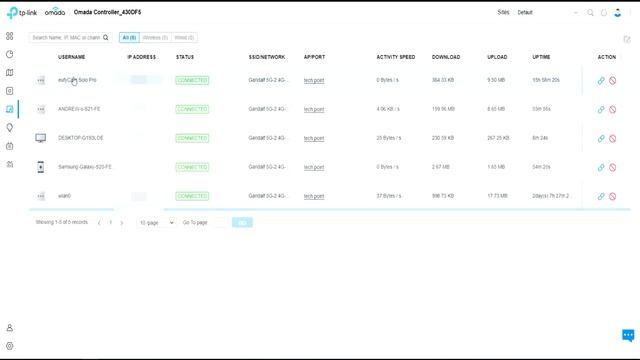Image resolution: width=640 pixels, height=360 pixels.
Task: Block the DESKTOP client
Action: [612, 138]
